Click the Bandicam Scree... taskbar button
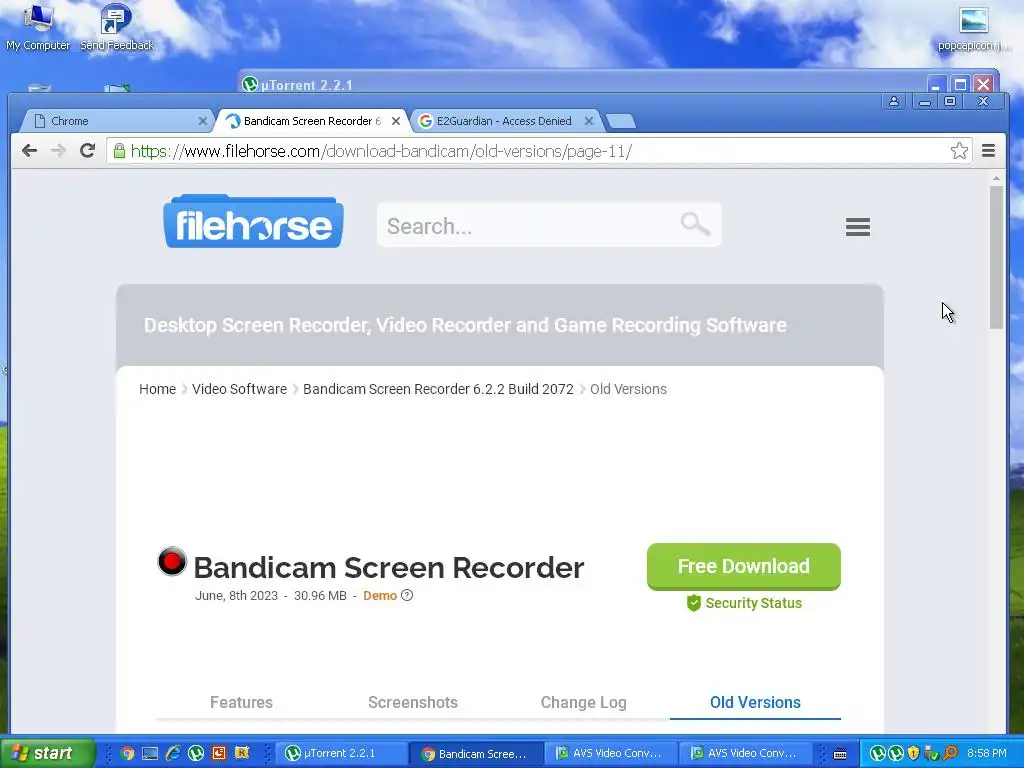The width and height of the screenshot is (1024, 768). pyautogui.click(x=478, y=753)
